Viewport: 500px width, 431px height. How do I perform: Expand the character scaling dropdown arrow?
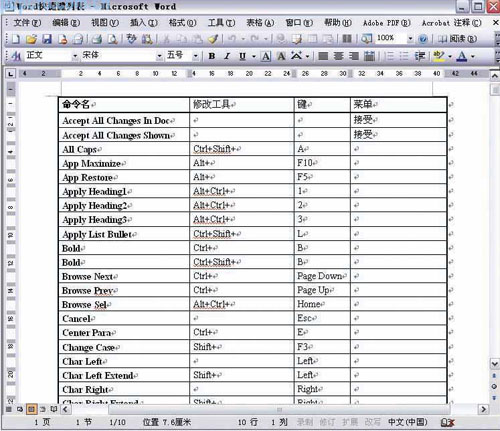tap(307, 56)
